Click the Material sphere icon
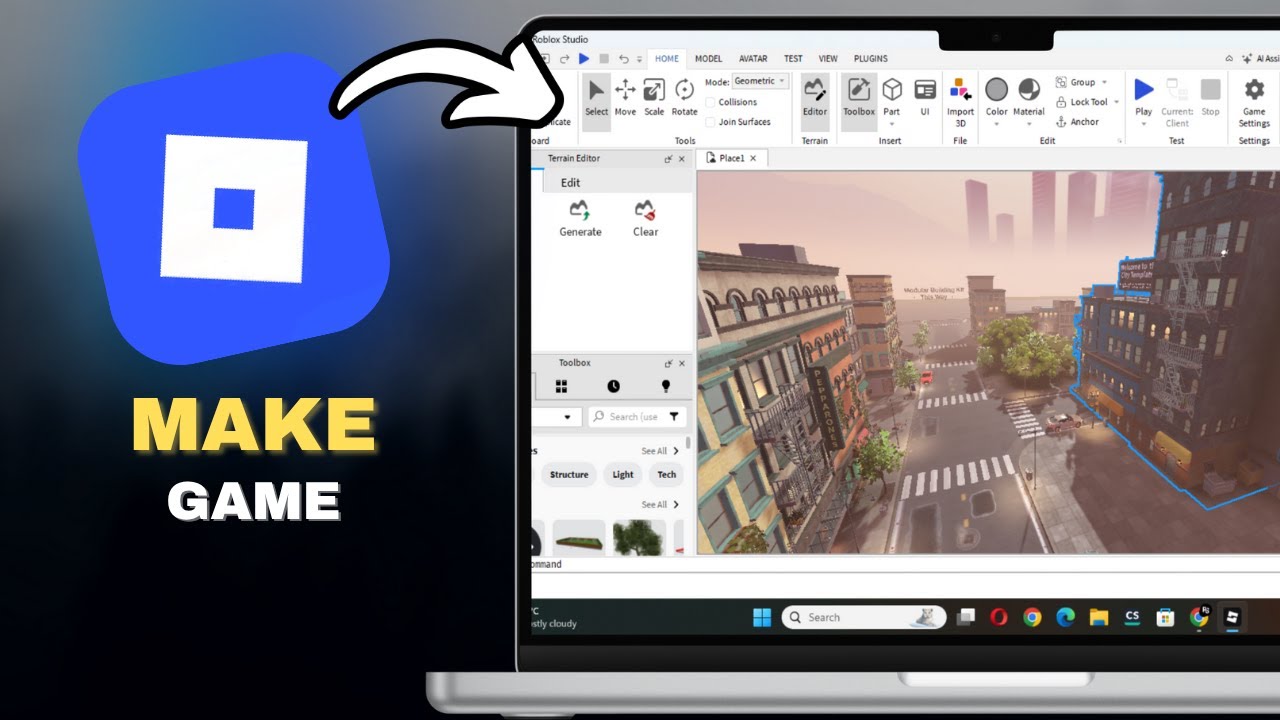Viewport: 1280px width, 720px height. click(x=1029, y=90)
